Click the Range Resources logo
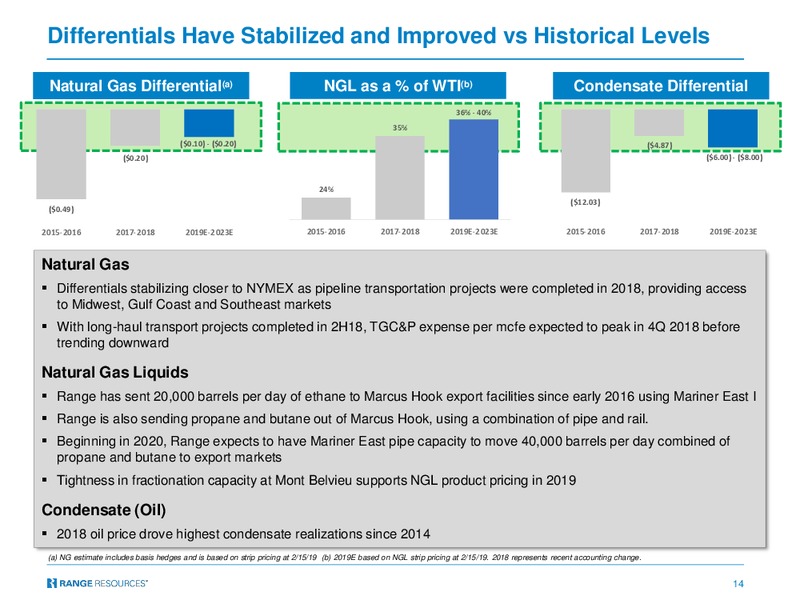 [x=97, y=583]
